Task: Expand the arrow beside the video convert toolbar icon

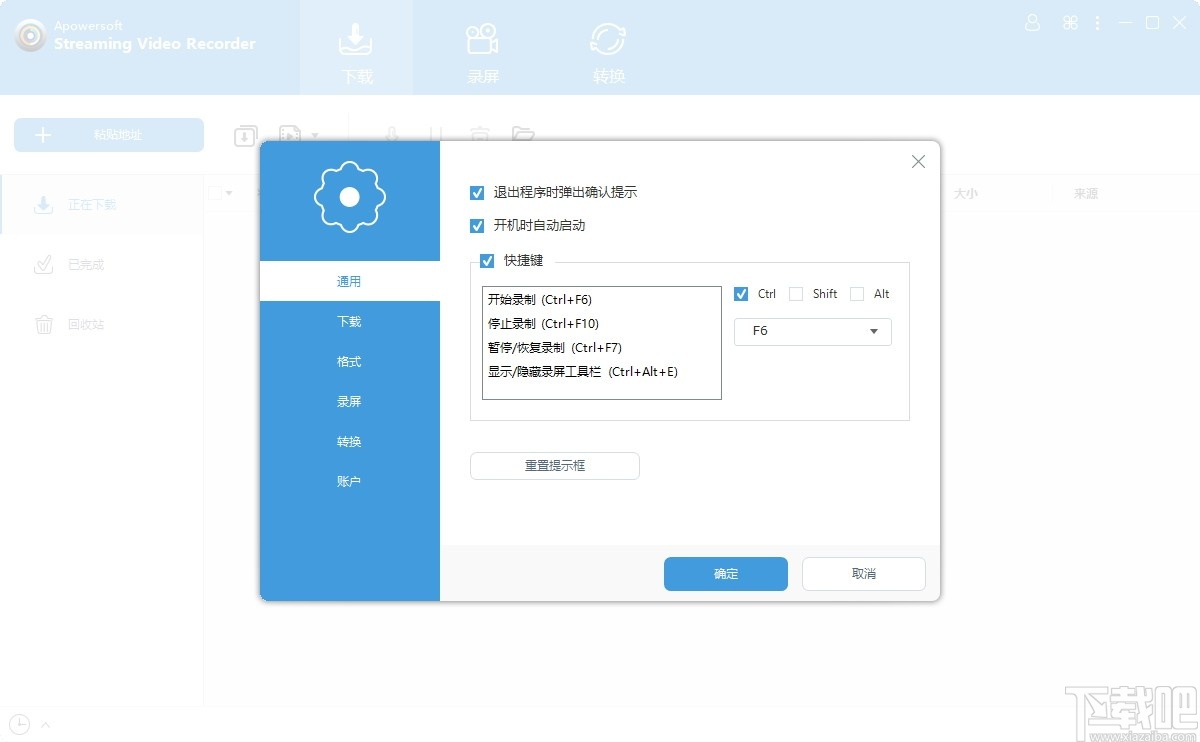Action: [x=316, y=135]
